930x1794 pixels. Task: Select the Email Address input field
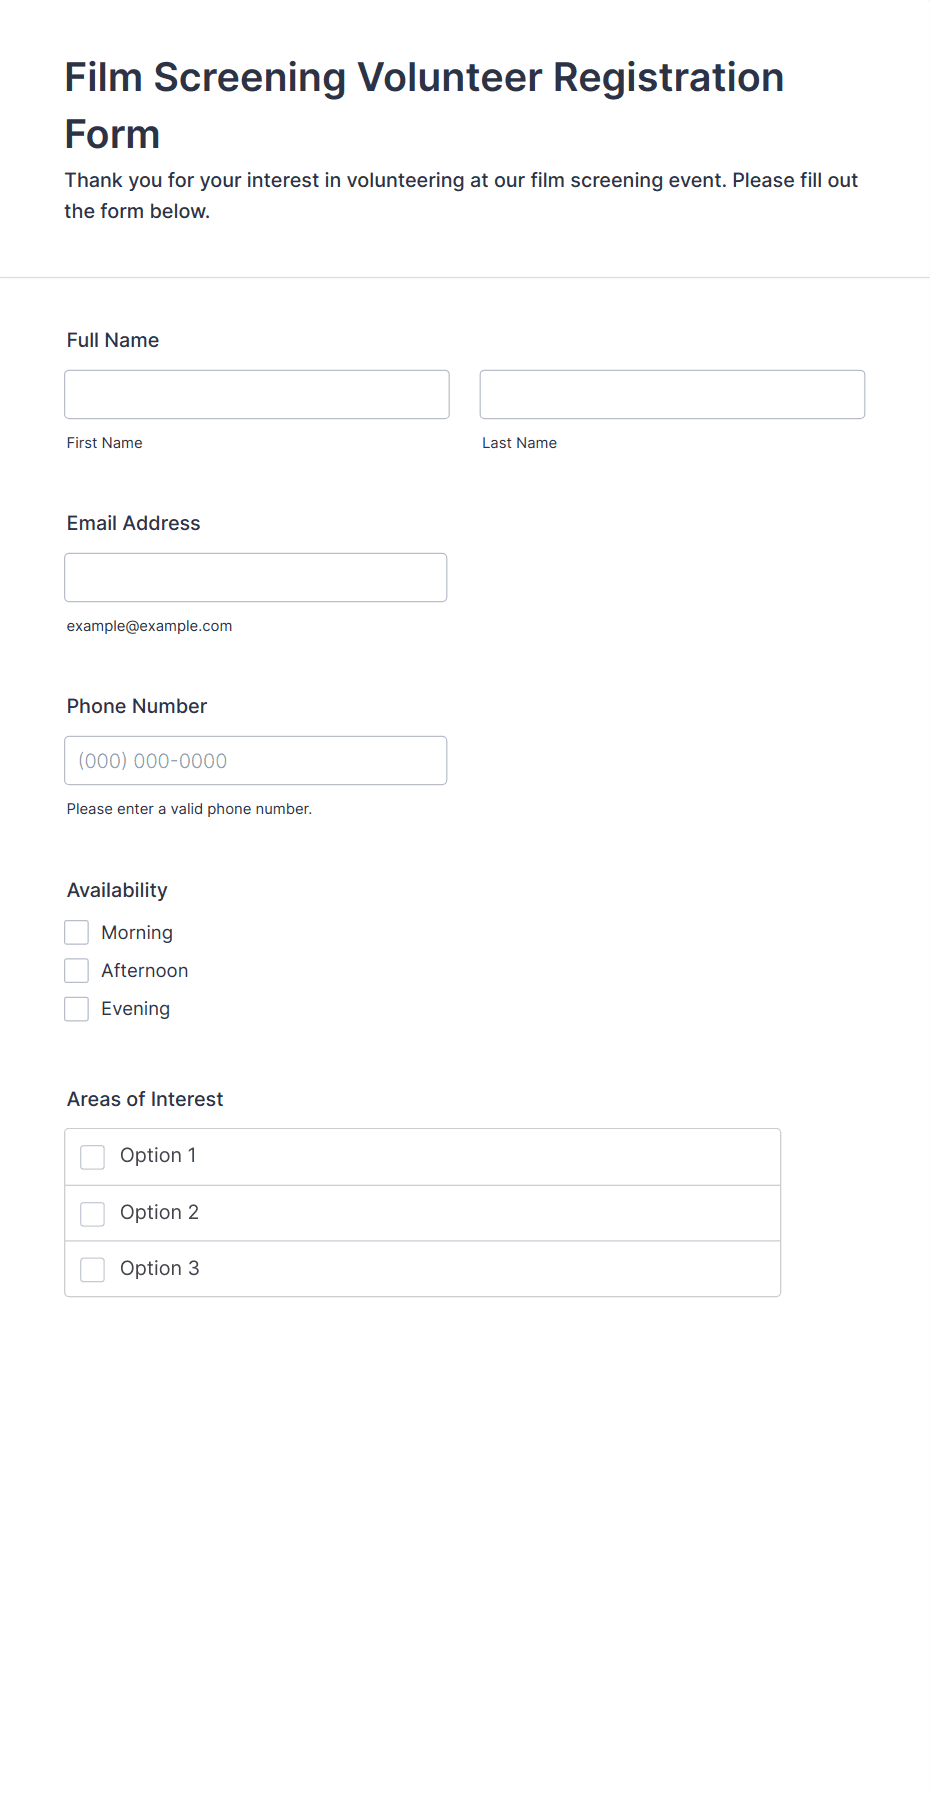tap(256, 577)
